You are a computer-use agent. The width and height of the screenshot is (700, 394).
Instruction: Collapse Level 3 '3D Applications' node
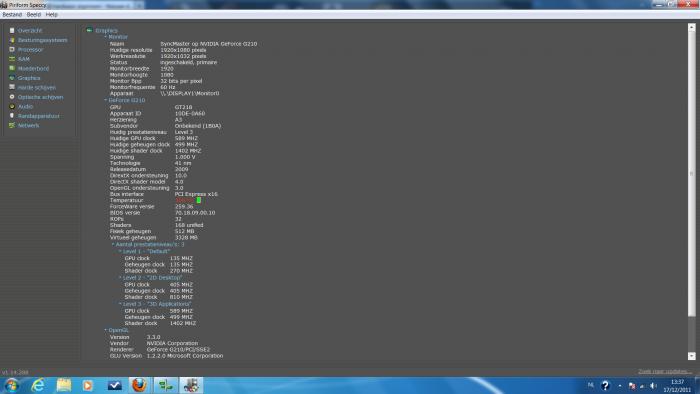point(120,304)
